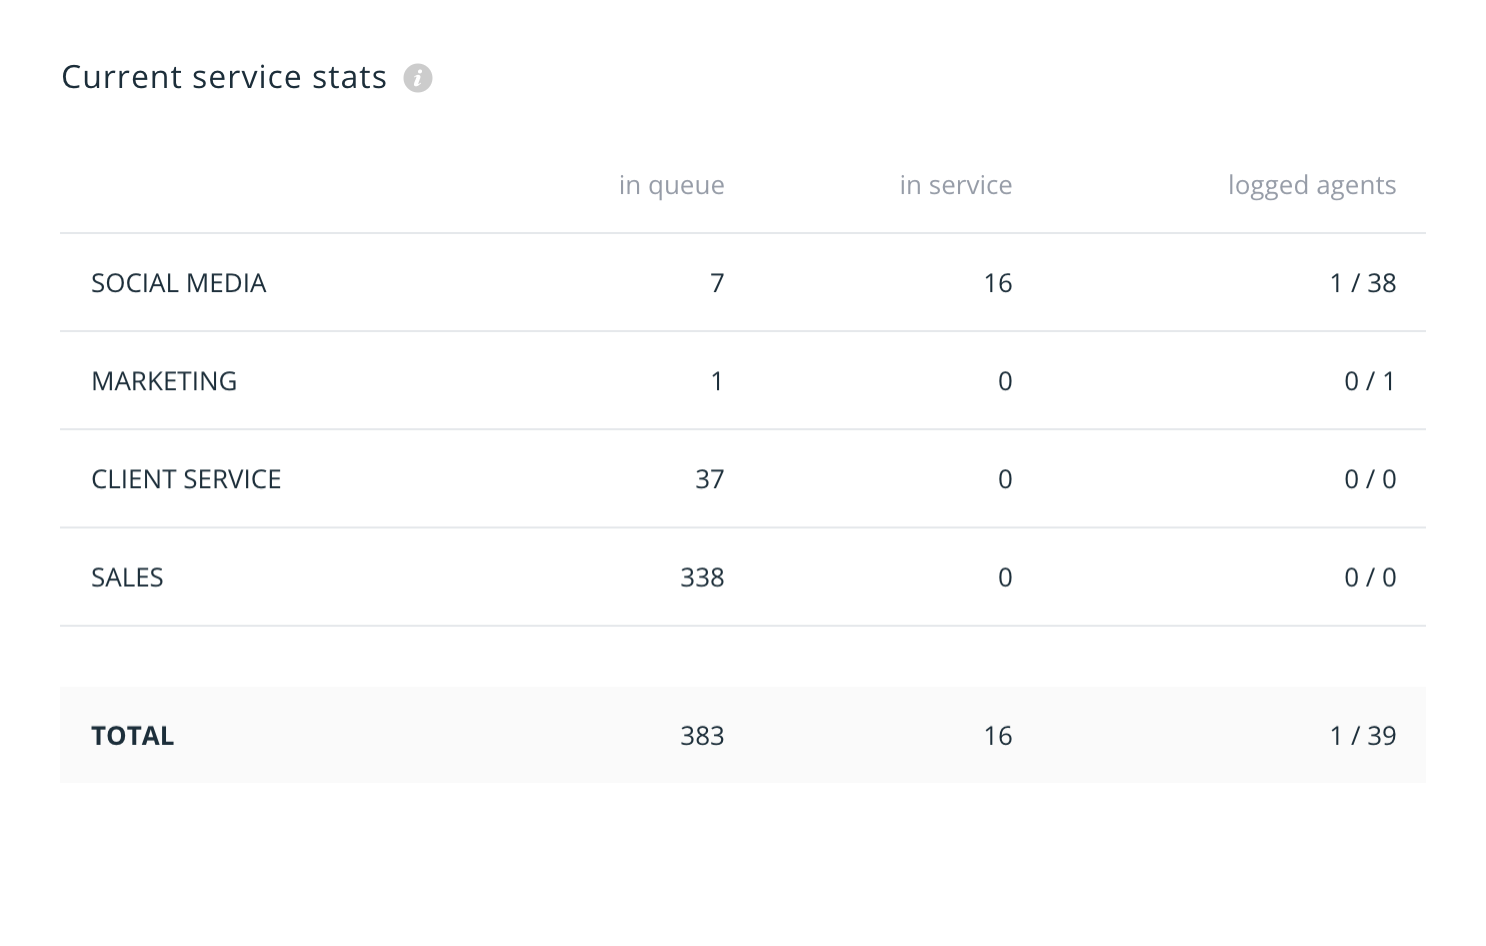Click the info icon next to Current service stats
This screenshot has width=1486, height=946.
tap(418, 77)
